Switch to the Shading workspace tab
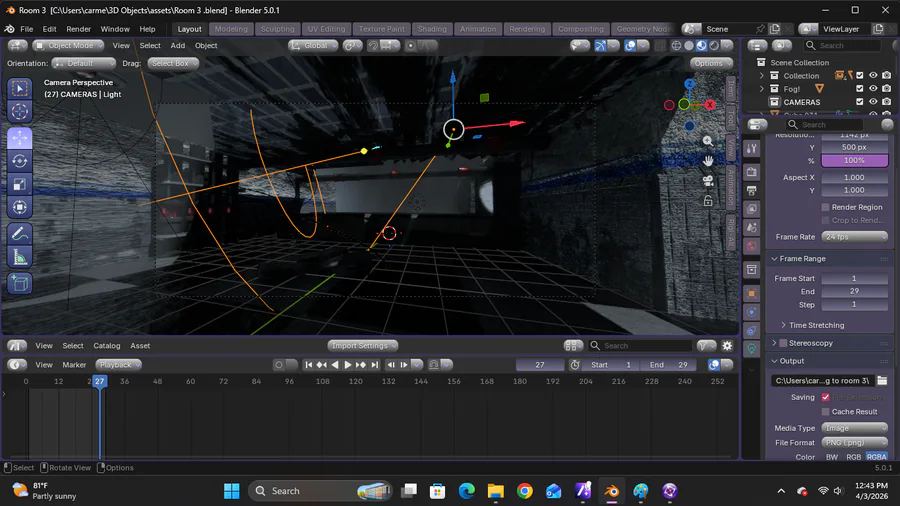The width and height of the screenshot is (900, 506). click(432, 29)
